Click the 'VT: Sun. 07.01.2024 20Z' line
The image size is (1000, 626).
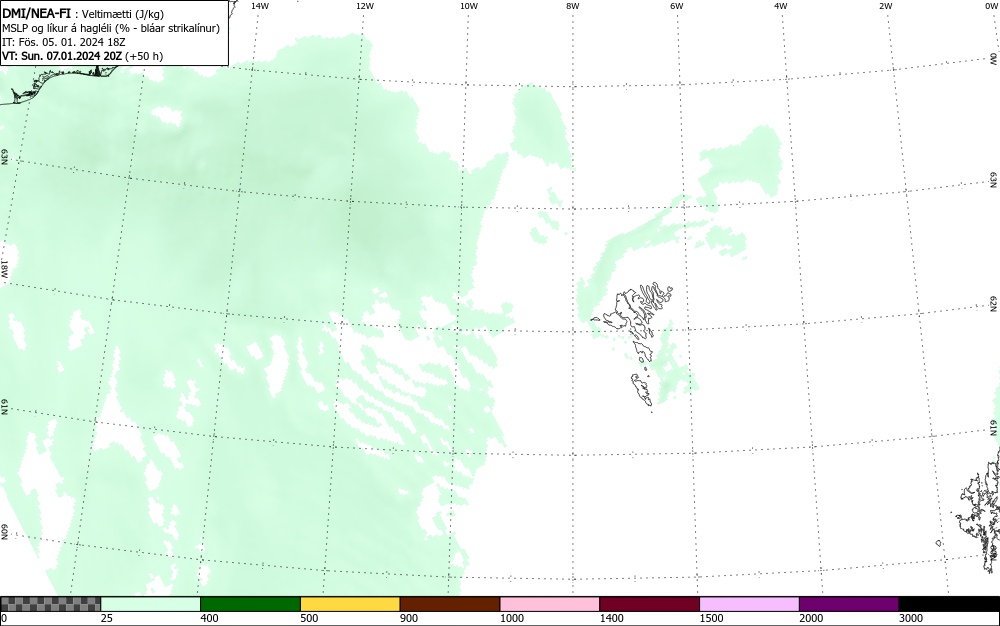pos(62,56)
